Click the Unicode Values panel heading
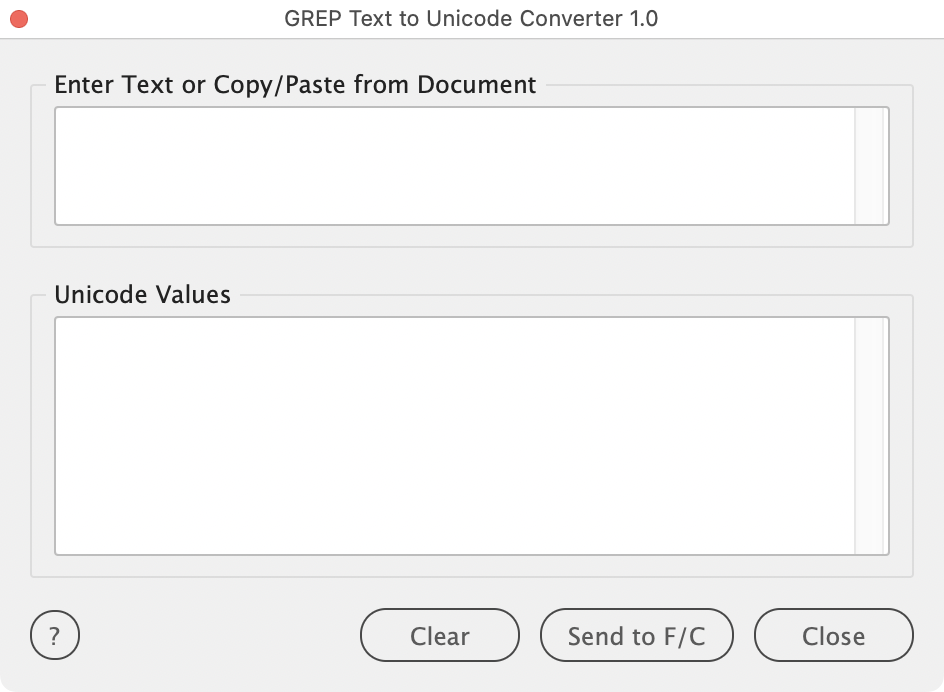Screen dimensions: 944x692 click(x=143, y=295)
